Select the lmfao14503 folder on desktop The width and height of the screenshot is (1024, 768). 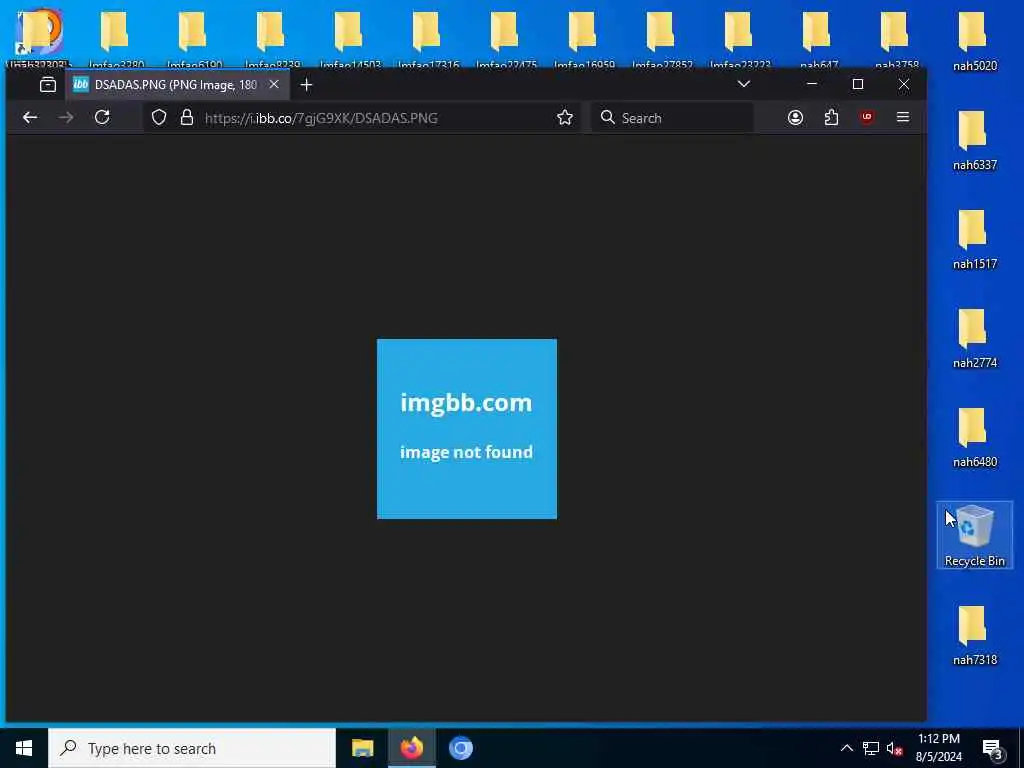(350, 38)
